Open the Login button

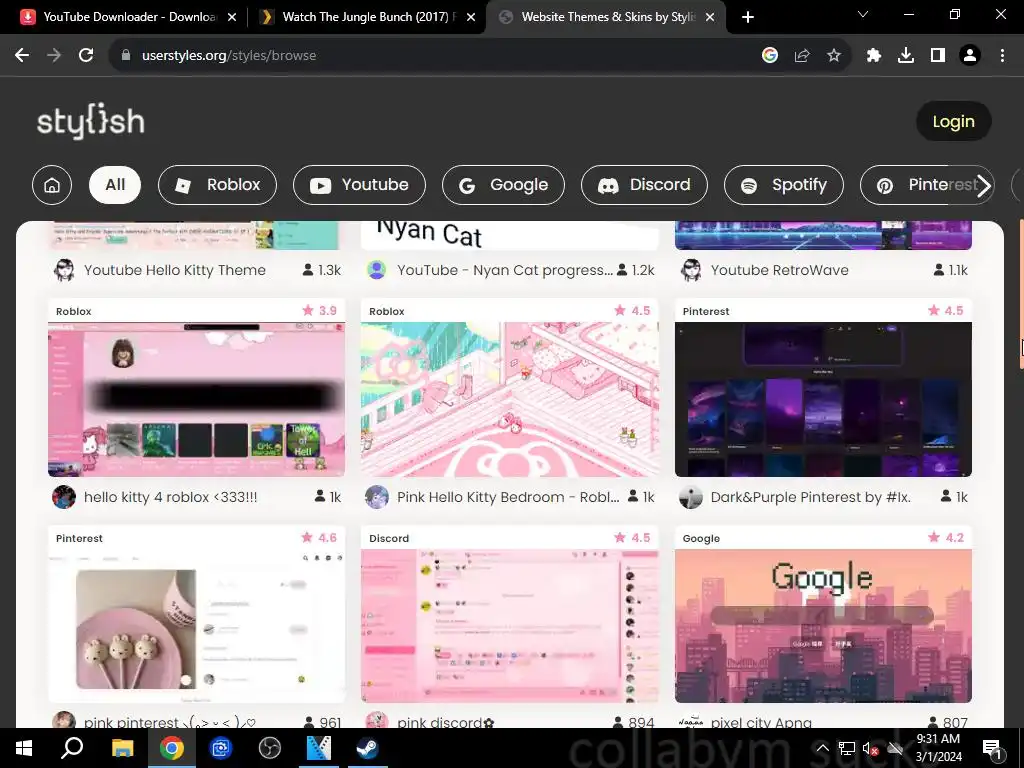(953, 121)
